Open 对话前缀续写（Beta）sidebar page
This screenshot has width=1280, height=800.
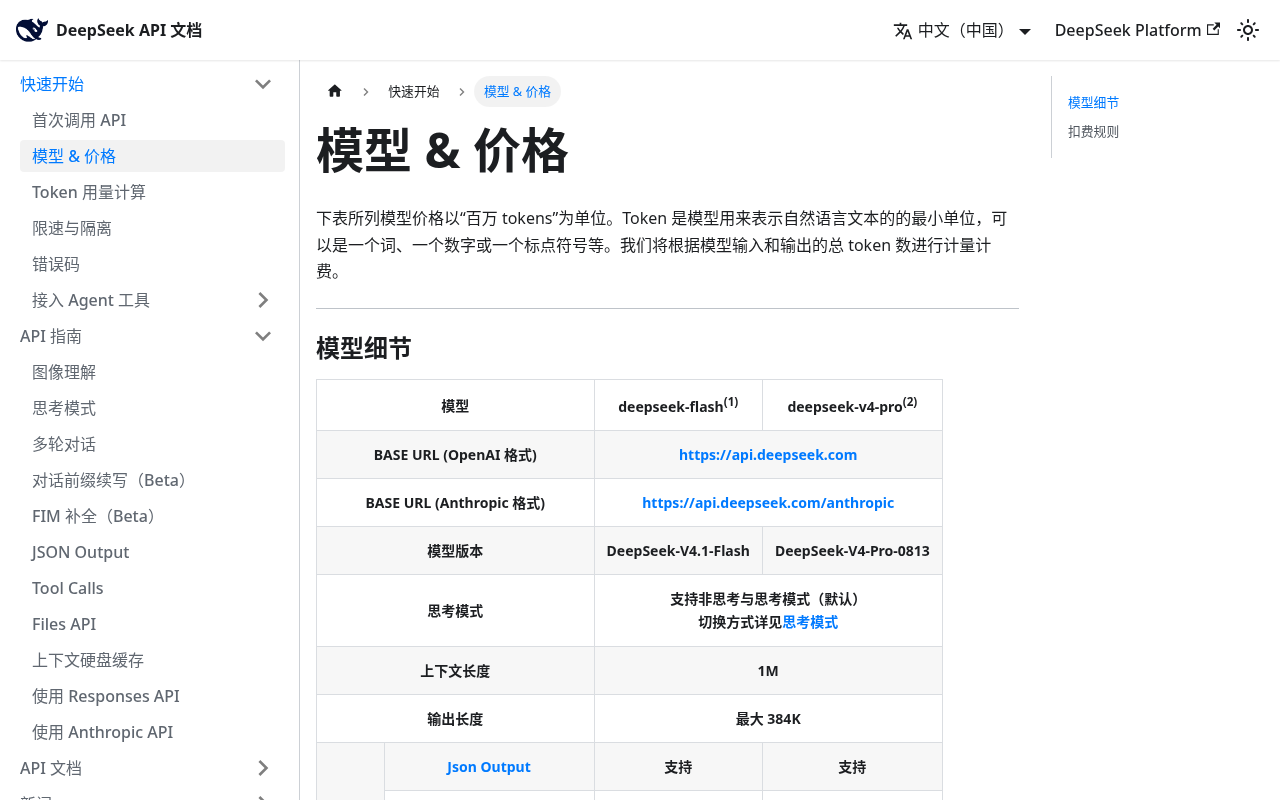(152, 480)
